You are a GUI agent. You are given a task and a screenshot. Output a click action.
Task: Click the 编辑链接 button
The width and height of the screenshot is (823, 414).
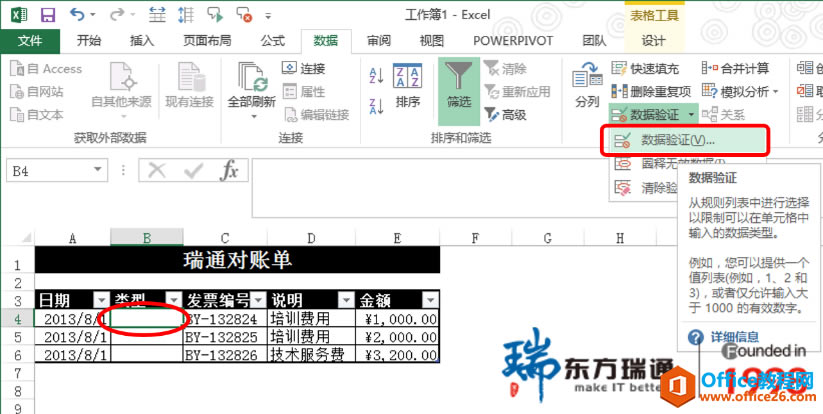[x=316, y=114]
